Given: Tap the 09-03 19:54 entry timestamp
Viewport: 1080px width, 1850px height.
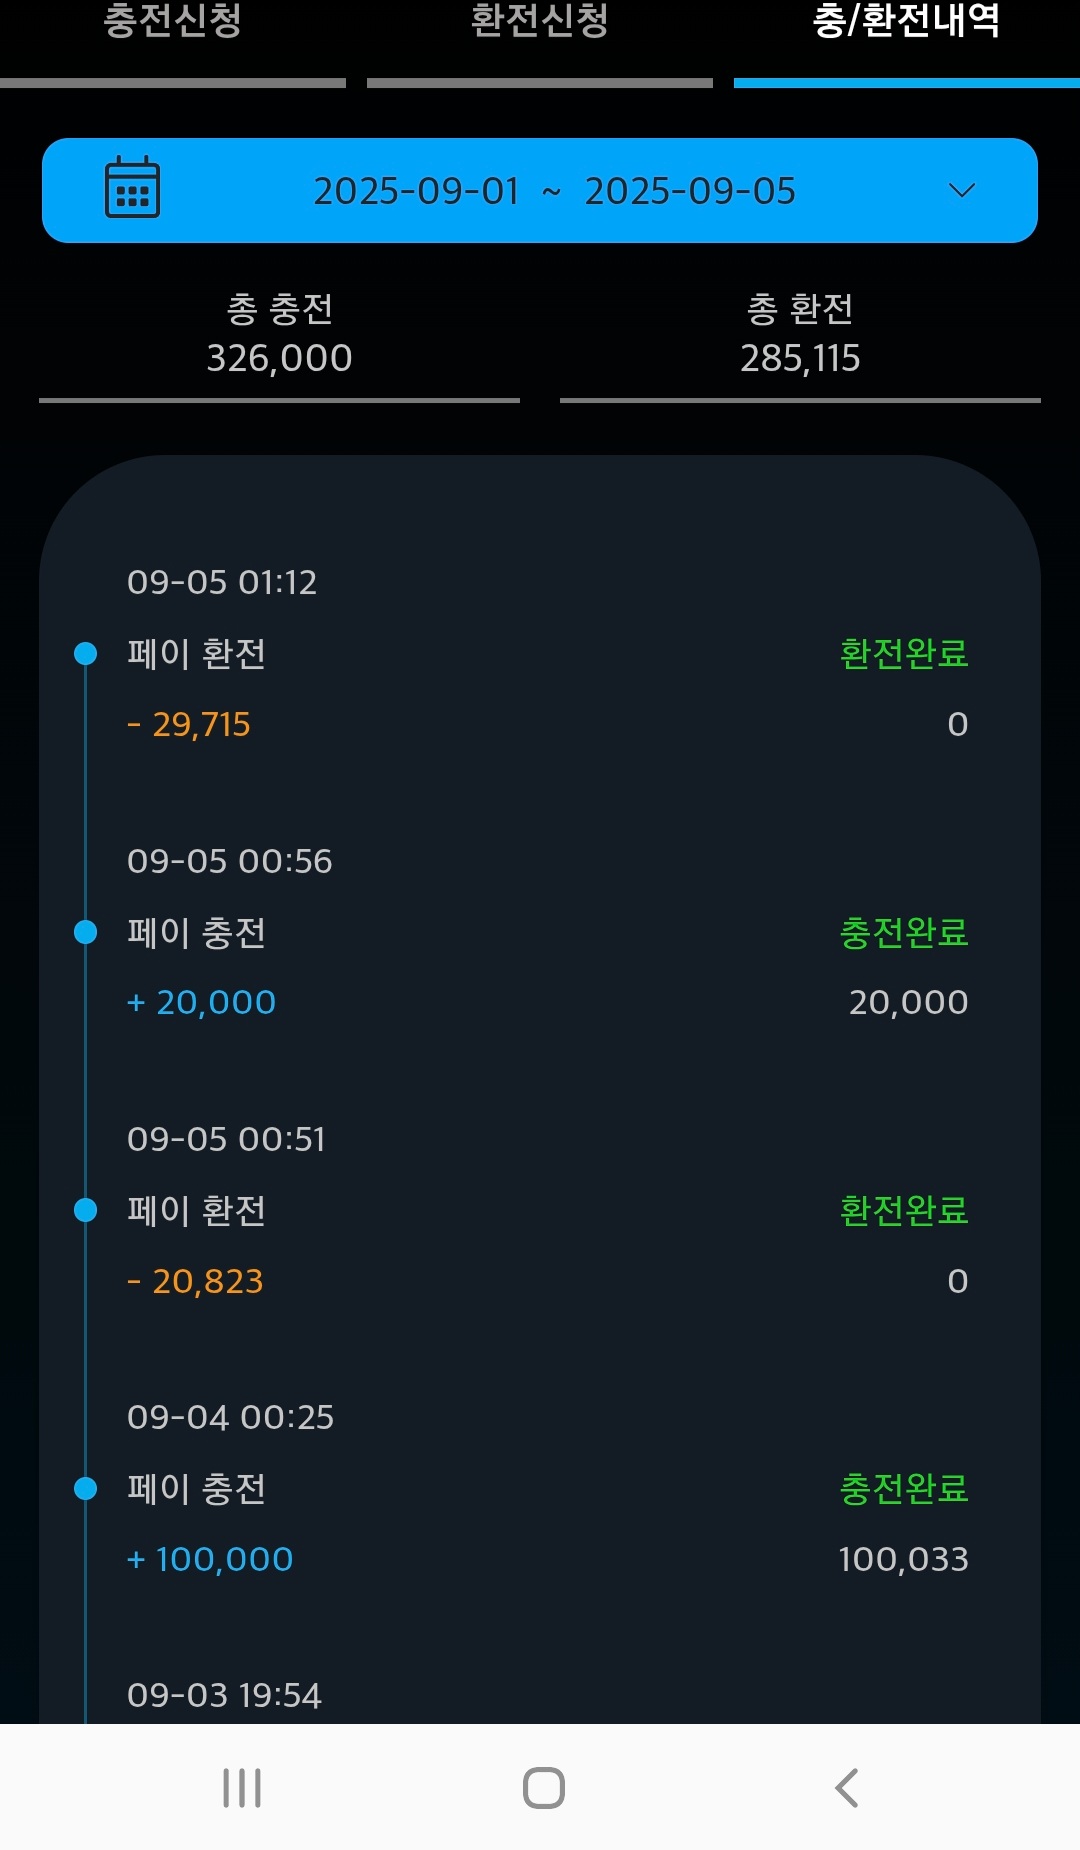Looking at the screenshot, I should click(x=224, y=1695).
